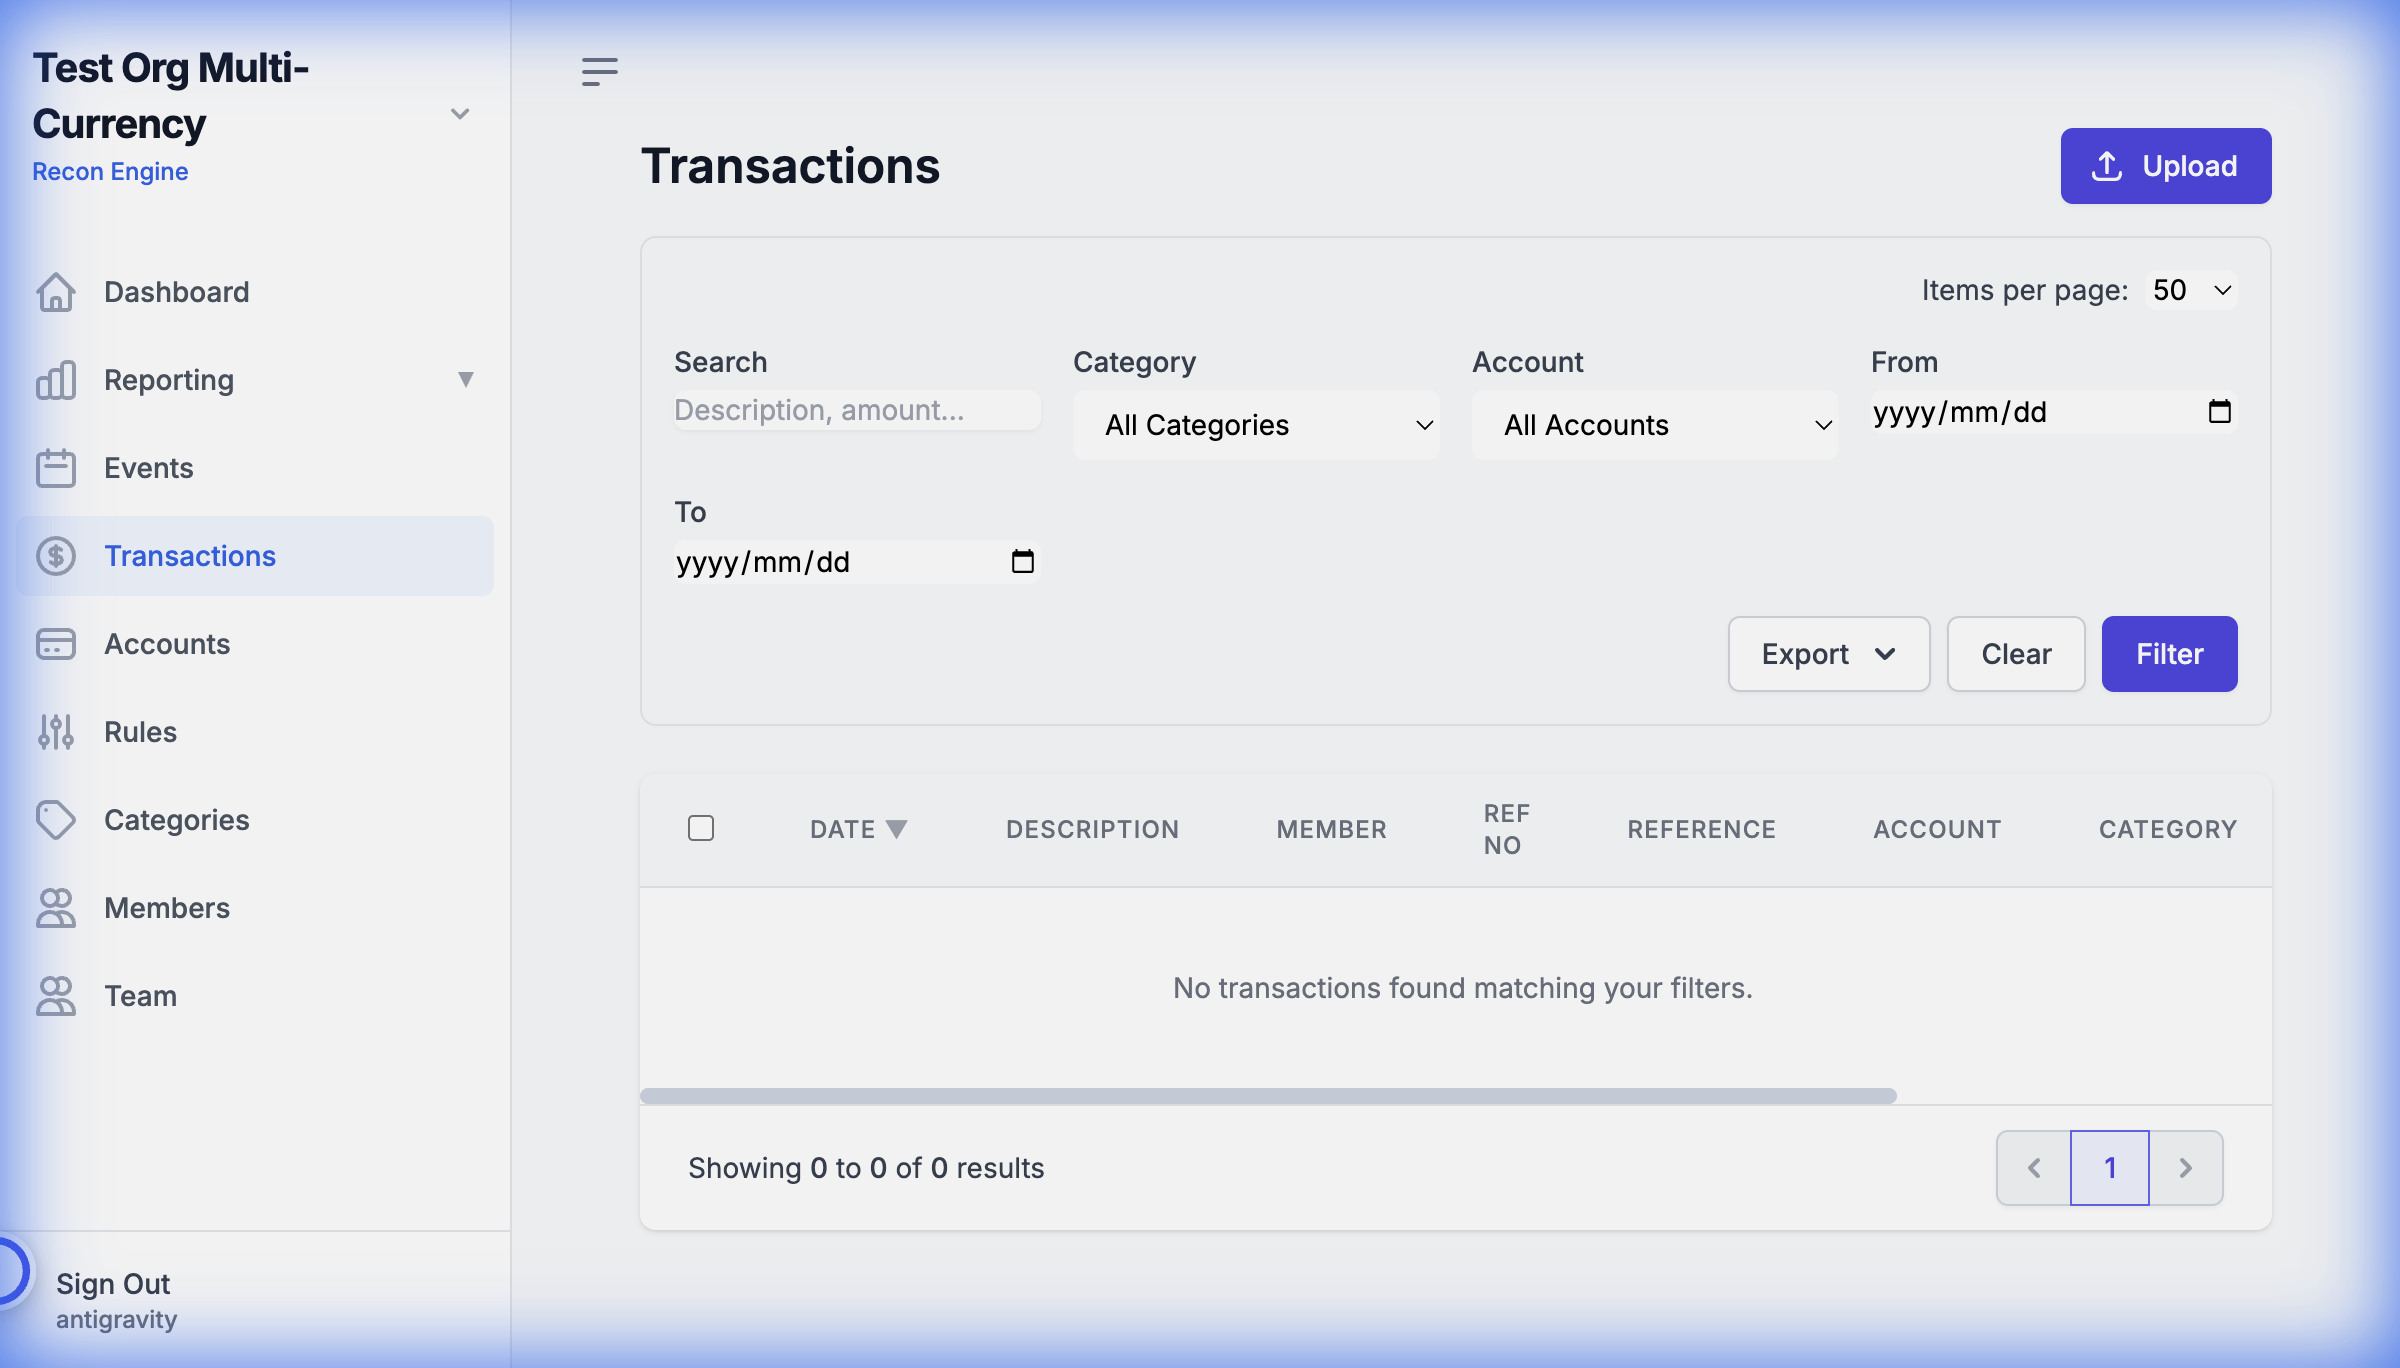2400x1368 pixels.
Task: Open the All Categories dropdown
Action: click(x=1256, y=425)
